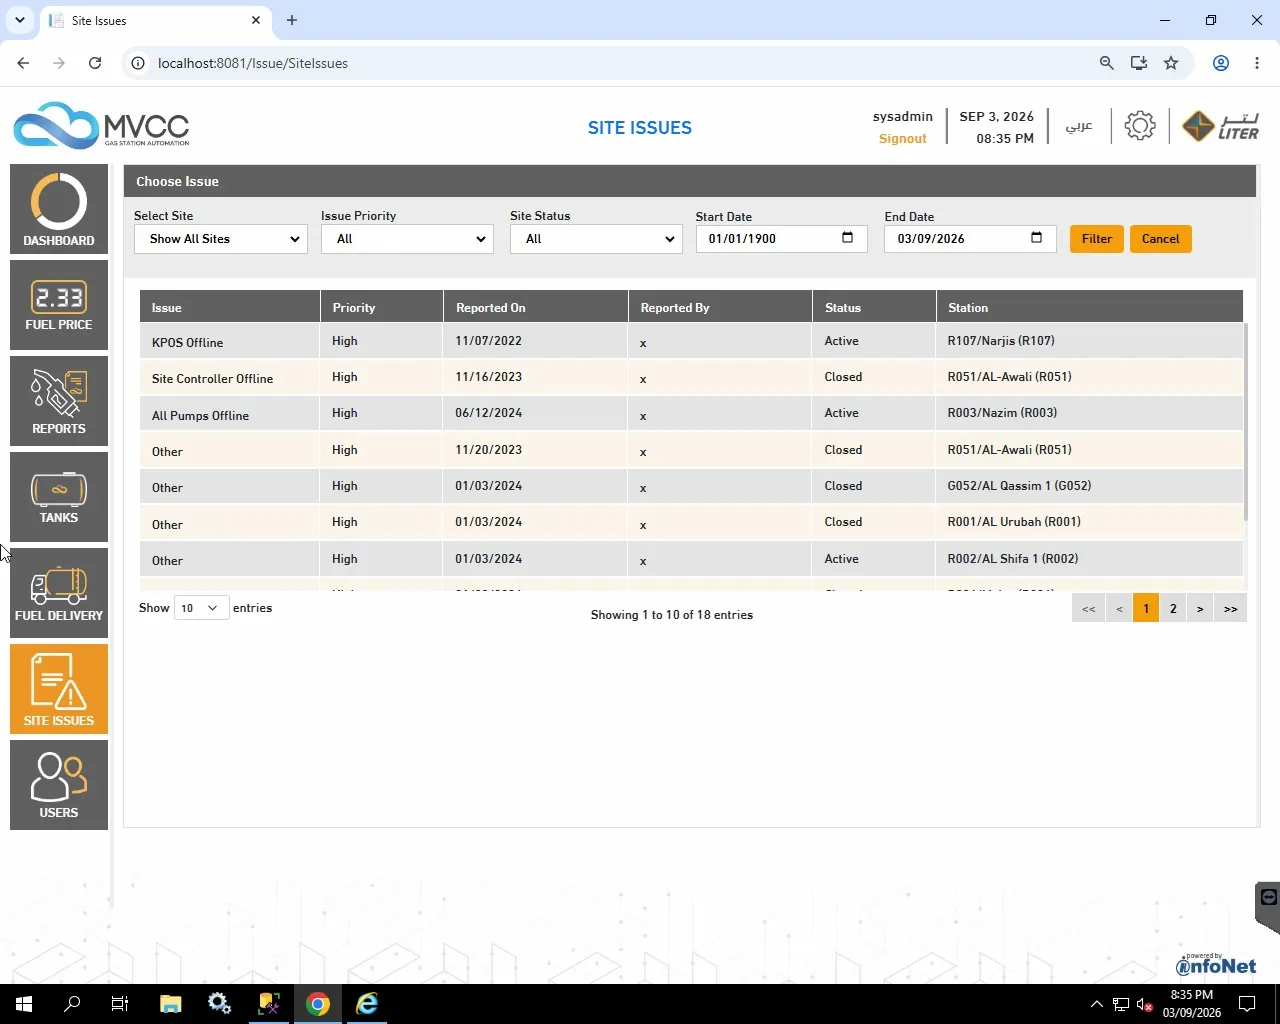Sort table by Issue column header
Viewport: 1280px width, 1024px height.
[229, 307]
